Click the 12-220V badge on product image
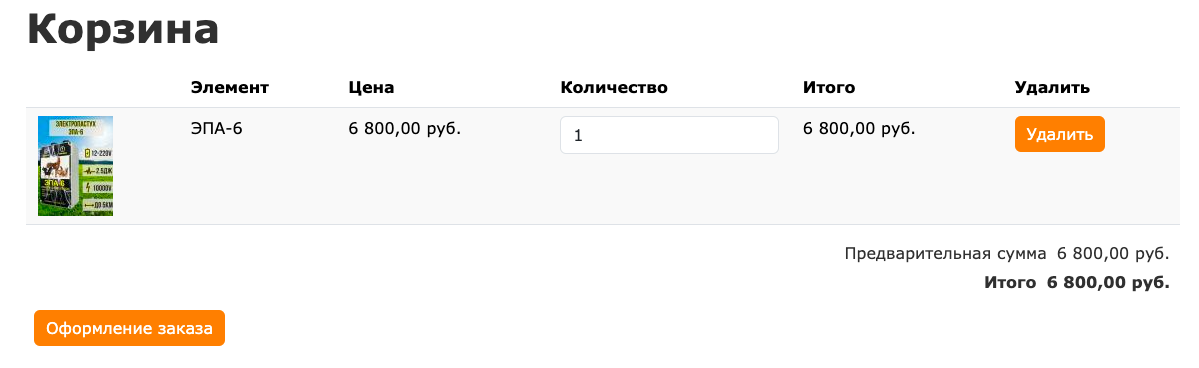1199x368 pixels. click(x=98, y=152)
